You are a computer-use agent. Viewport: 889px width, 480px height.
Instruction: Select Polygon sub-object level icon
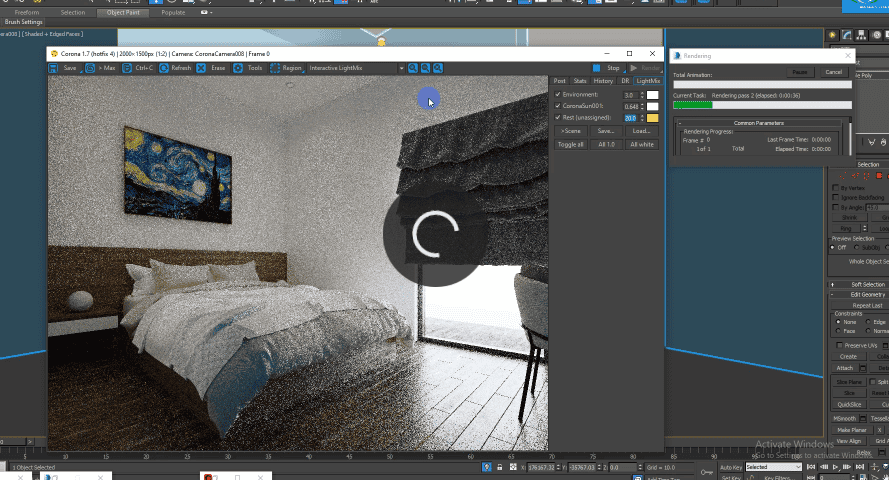pos(879,176)
